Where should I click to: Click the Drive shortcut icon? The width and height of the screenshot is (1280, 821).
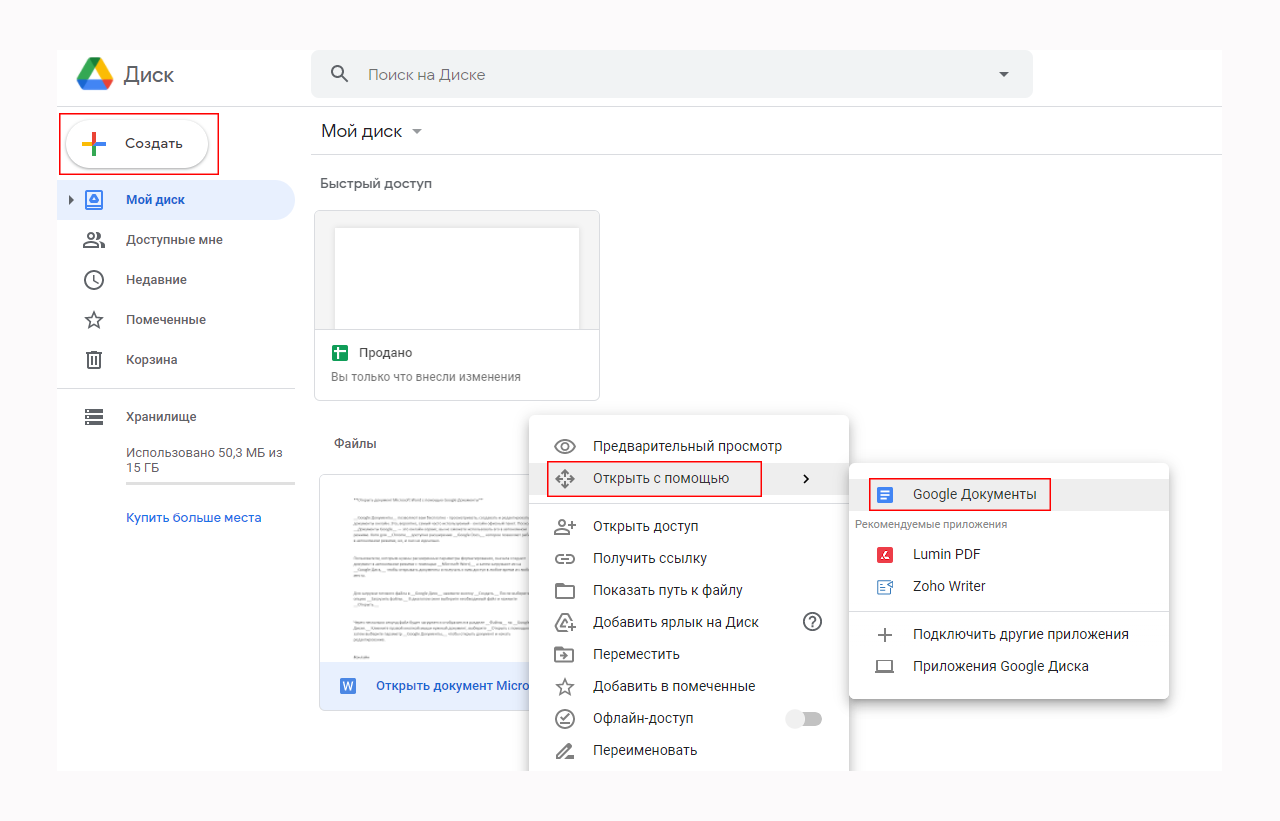(565, 622)
